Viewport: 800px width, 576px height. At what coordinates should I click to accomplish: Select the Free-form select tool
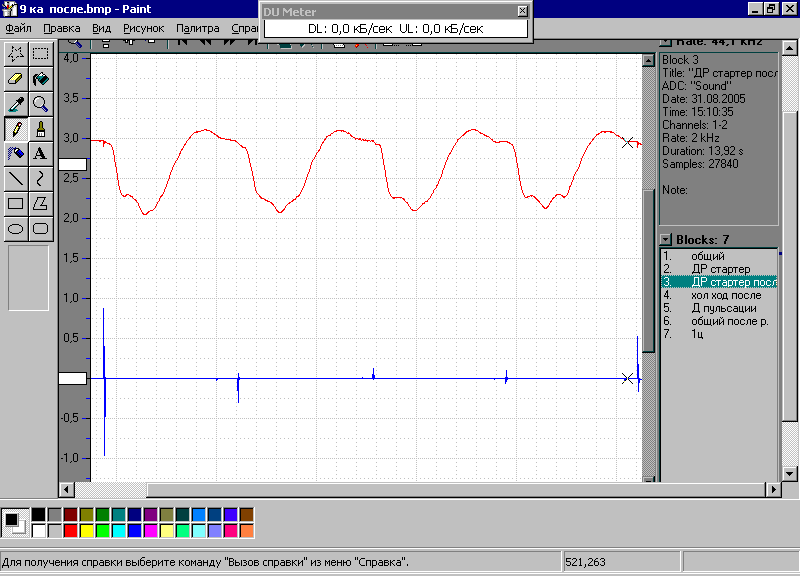pos(16,54)
